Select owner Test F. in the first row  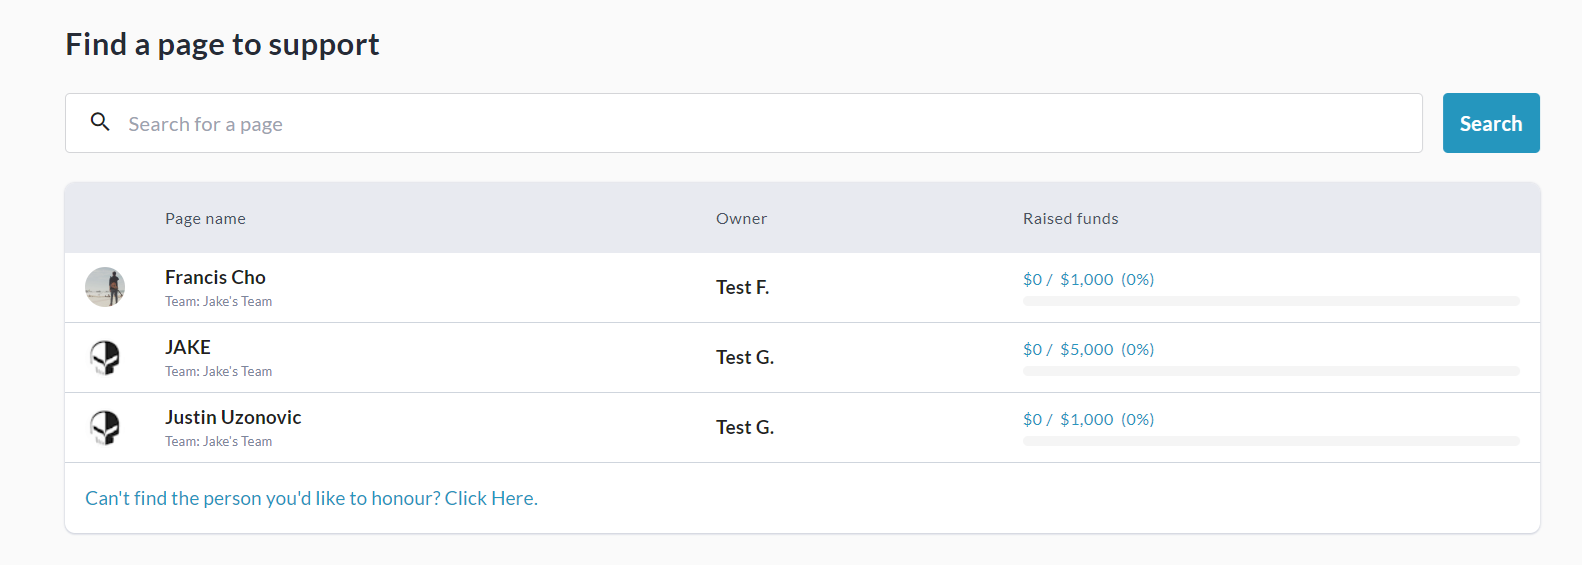click(742, 288)
